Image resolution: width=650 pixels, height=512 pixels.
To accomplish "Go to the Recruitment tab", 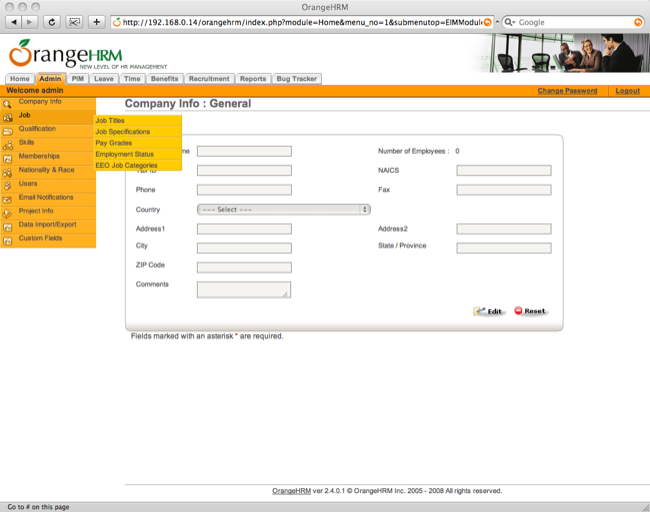I will [x=209, y=79].
